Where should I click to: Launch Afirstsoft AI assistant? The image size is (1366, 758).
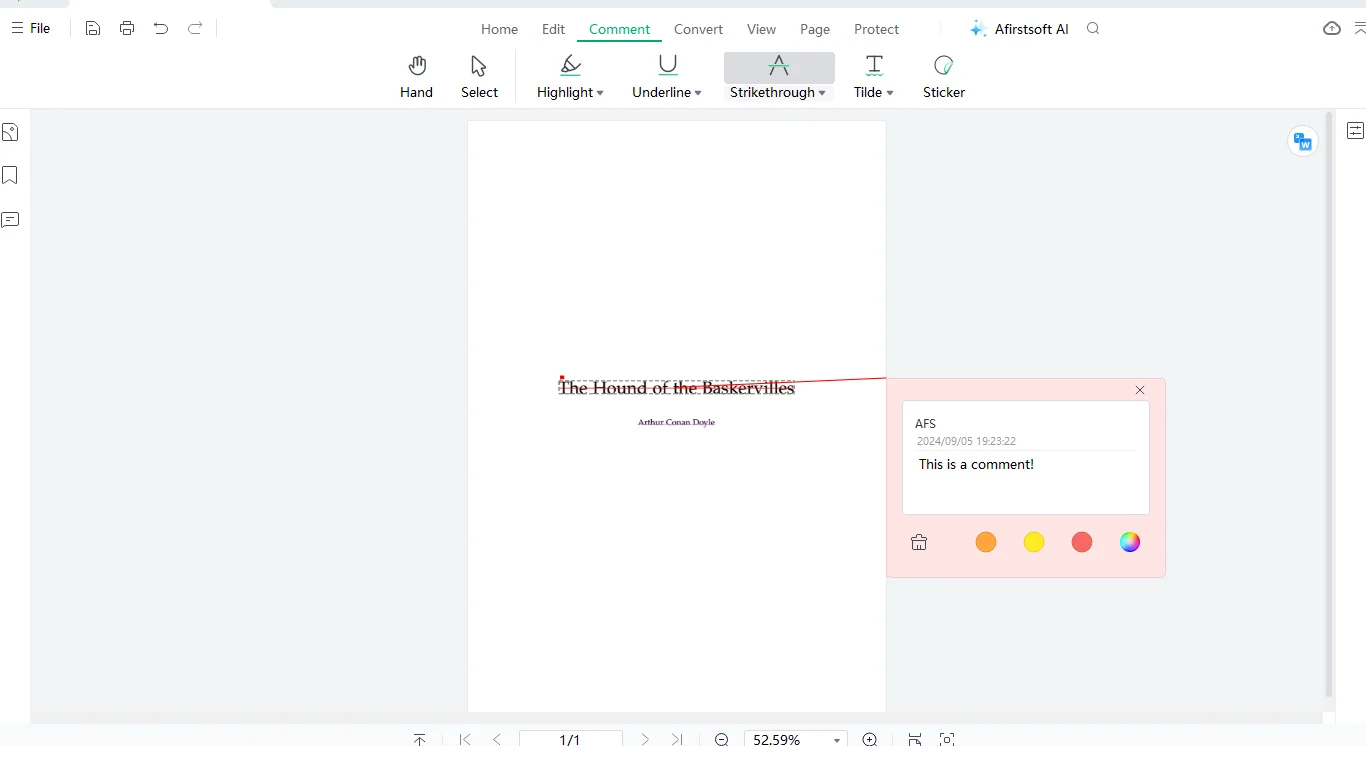coord(1019,29)
